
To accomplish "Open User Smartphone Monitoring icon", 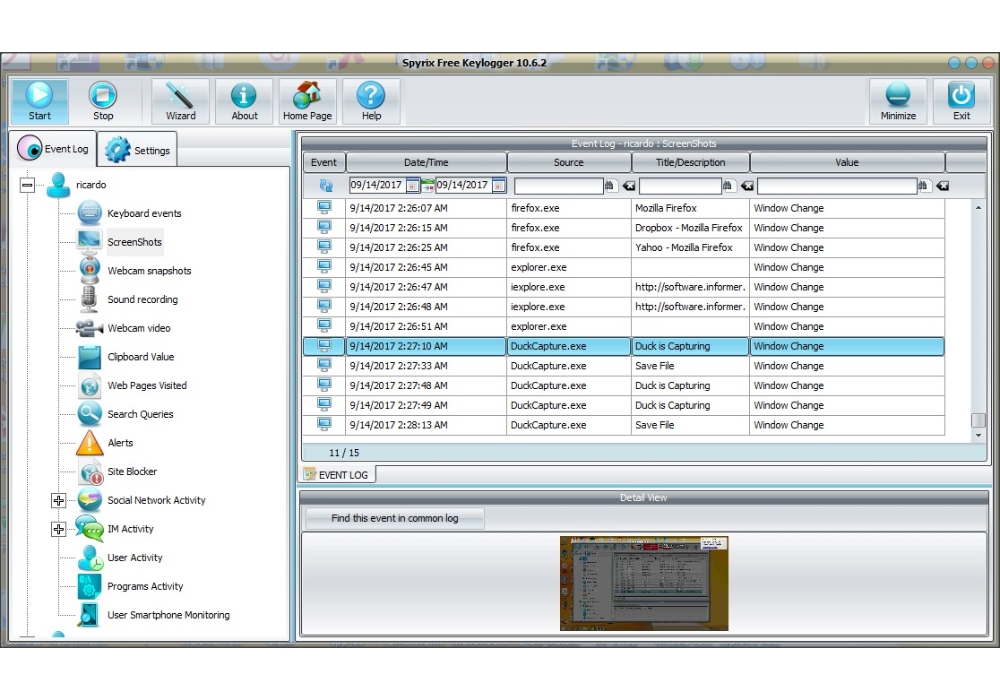I will 89,615.
